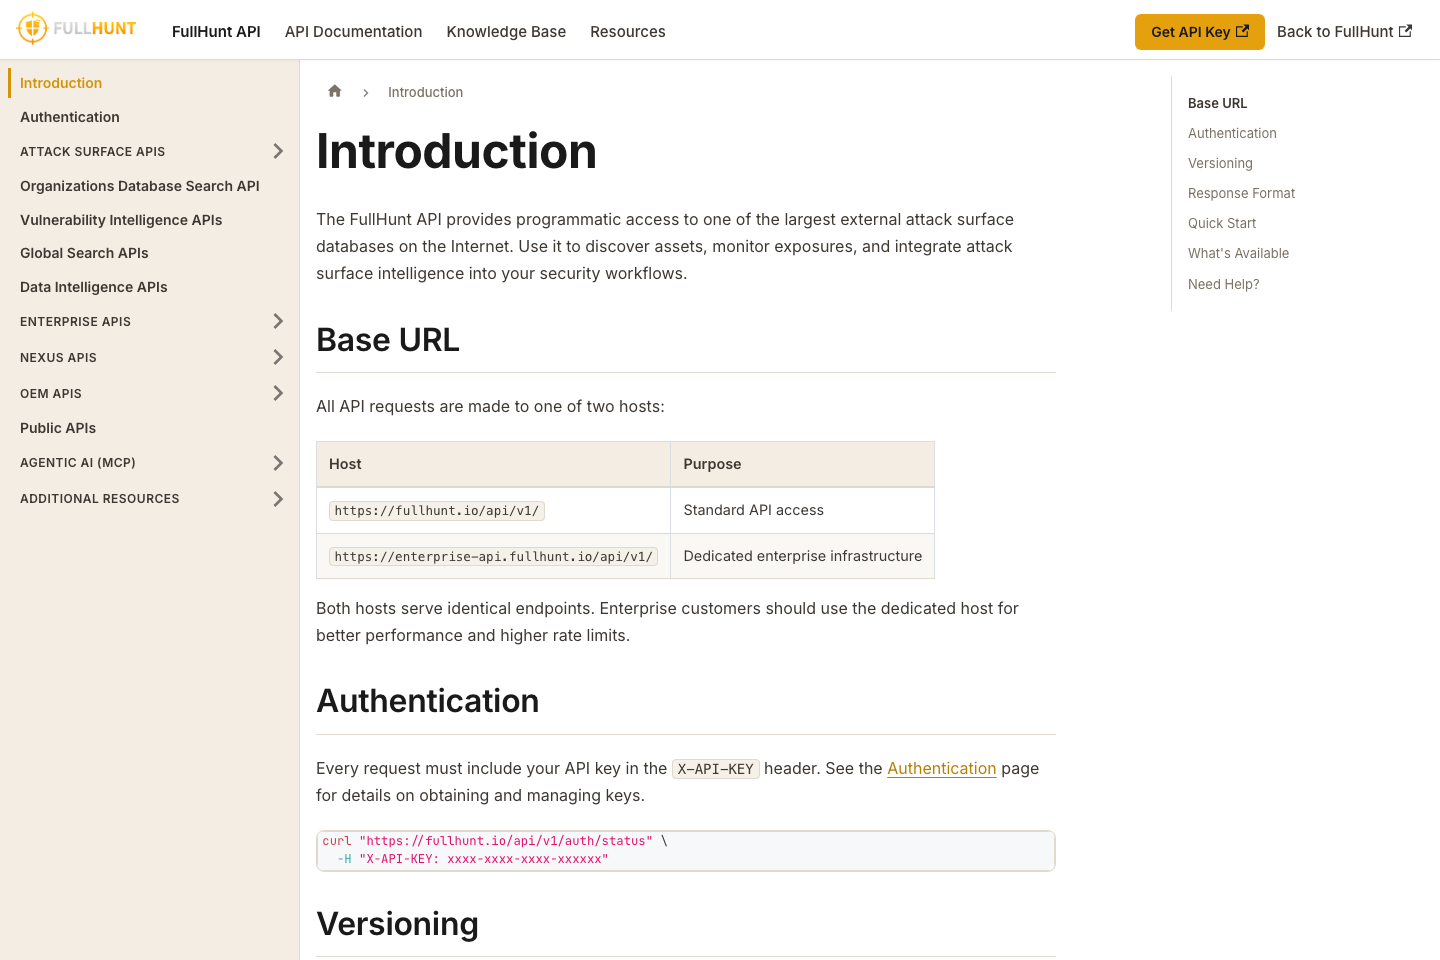Click the external link icon beside Back to FullHunt

tap(1408, 31)
